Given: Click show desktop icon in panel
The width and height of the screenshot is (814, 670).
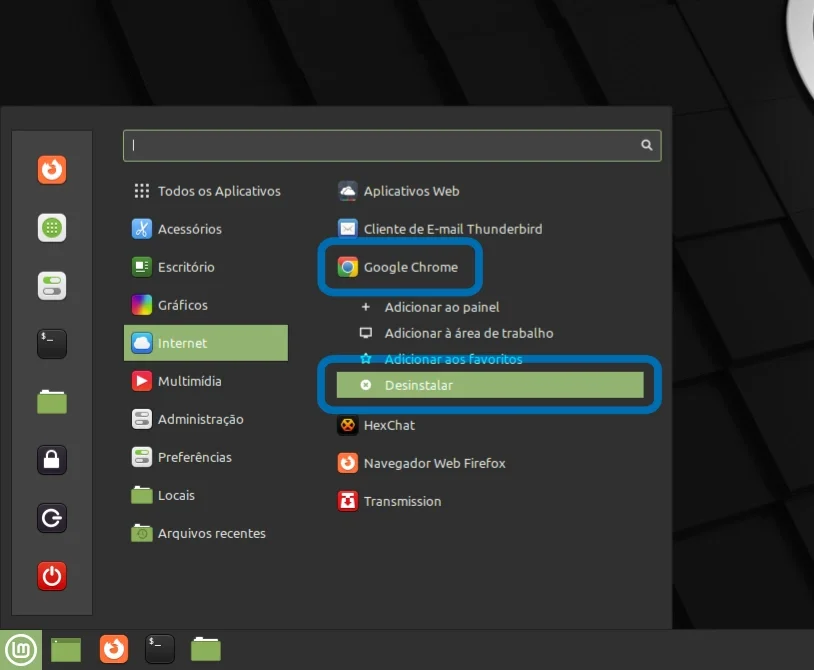Looking at the screenshot, I should pyautogui.click(x=66, y=650).
